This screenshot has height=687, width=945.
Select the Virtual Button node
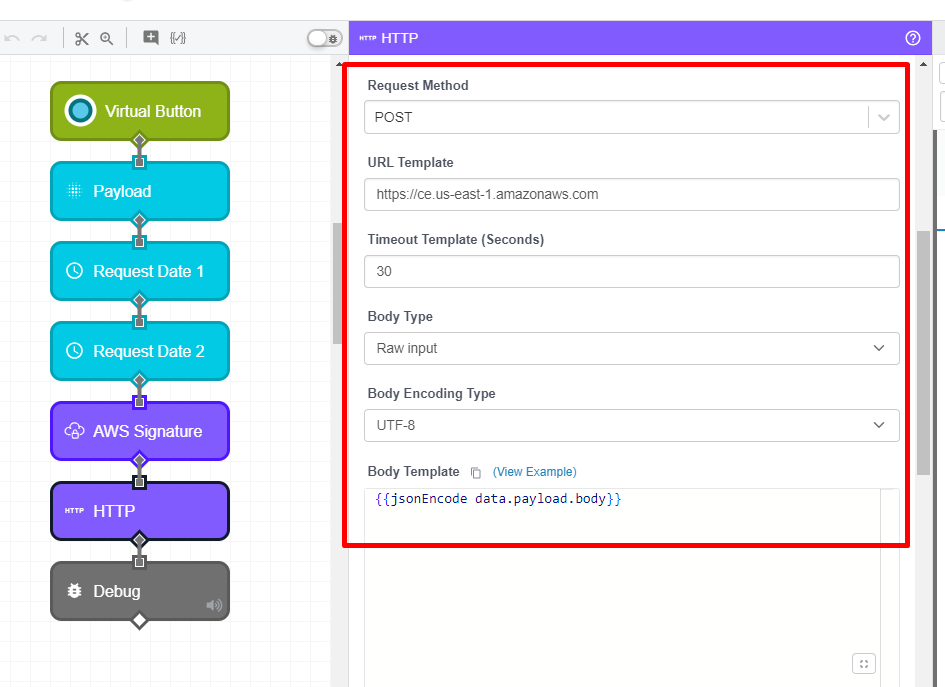pos(140,111)
